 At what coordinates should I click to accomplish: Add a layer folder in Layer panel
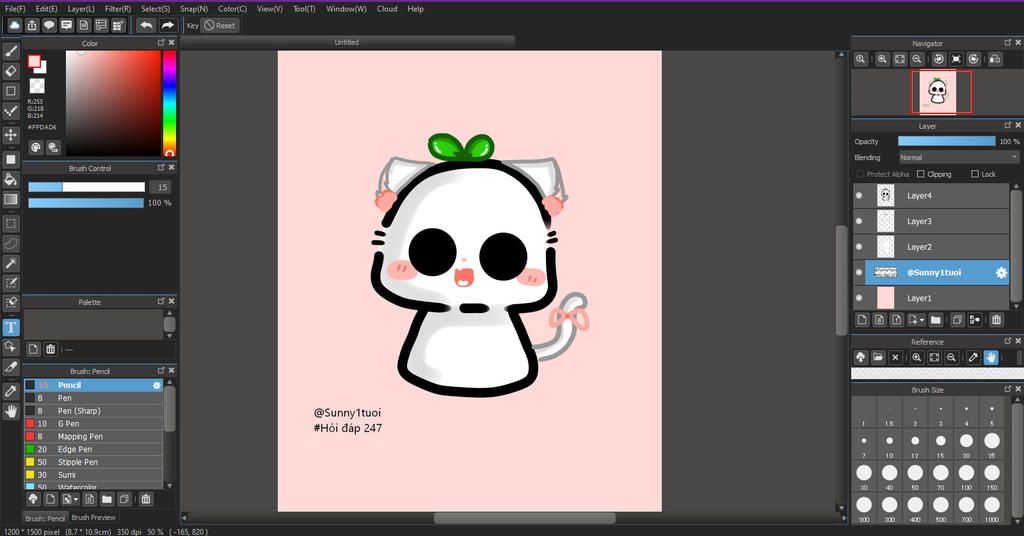936,319
